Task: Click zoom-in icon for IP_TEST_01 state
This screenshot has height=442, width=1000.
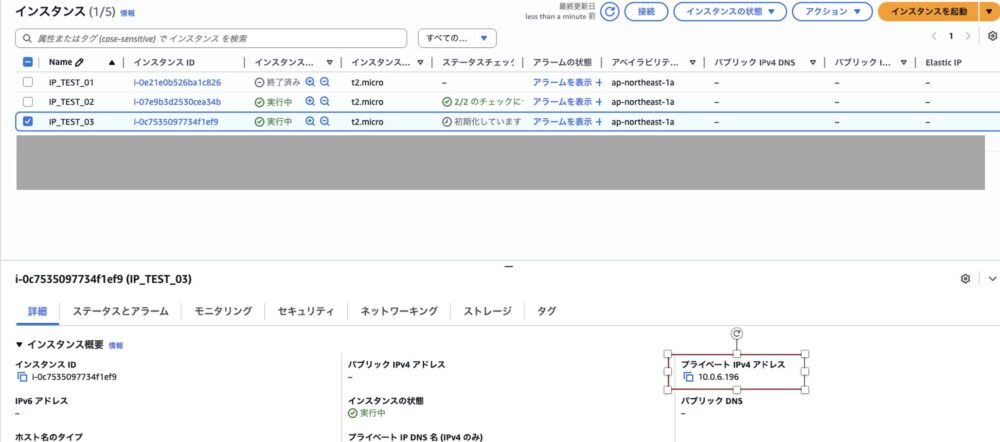Action: pos(310,82)
